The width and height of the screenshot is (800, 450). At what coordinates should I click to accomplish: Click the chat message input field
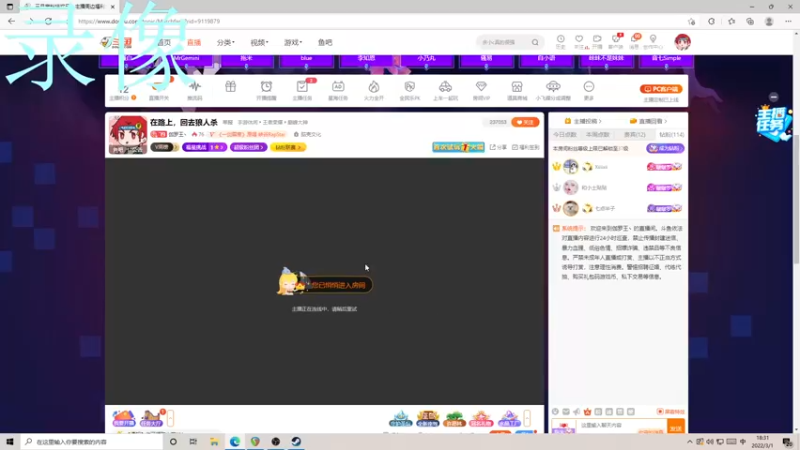tap(622, 426)
